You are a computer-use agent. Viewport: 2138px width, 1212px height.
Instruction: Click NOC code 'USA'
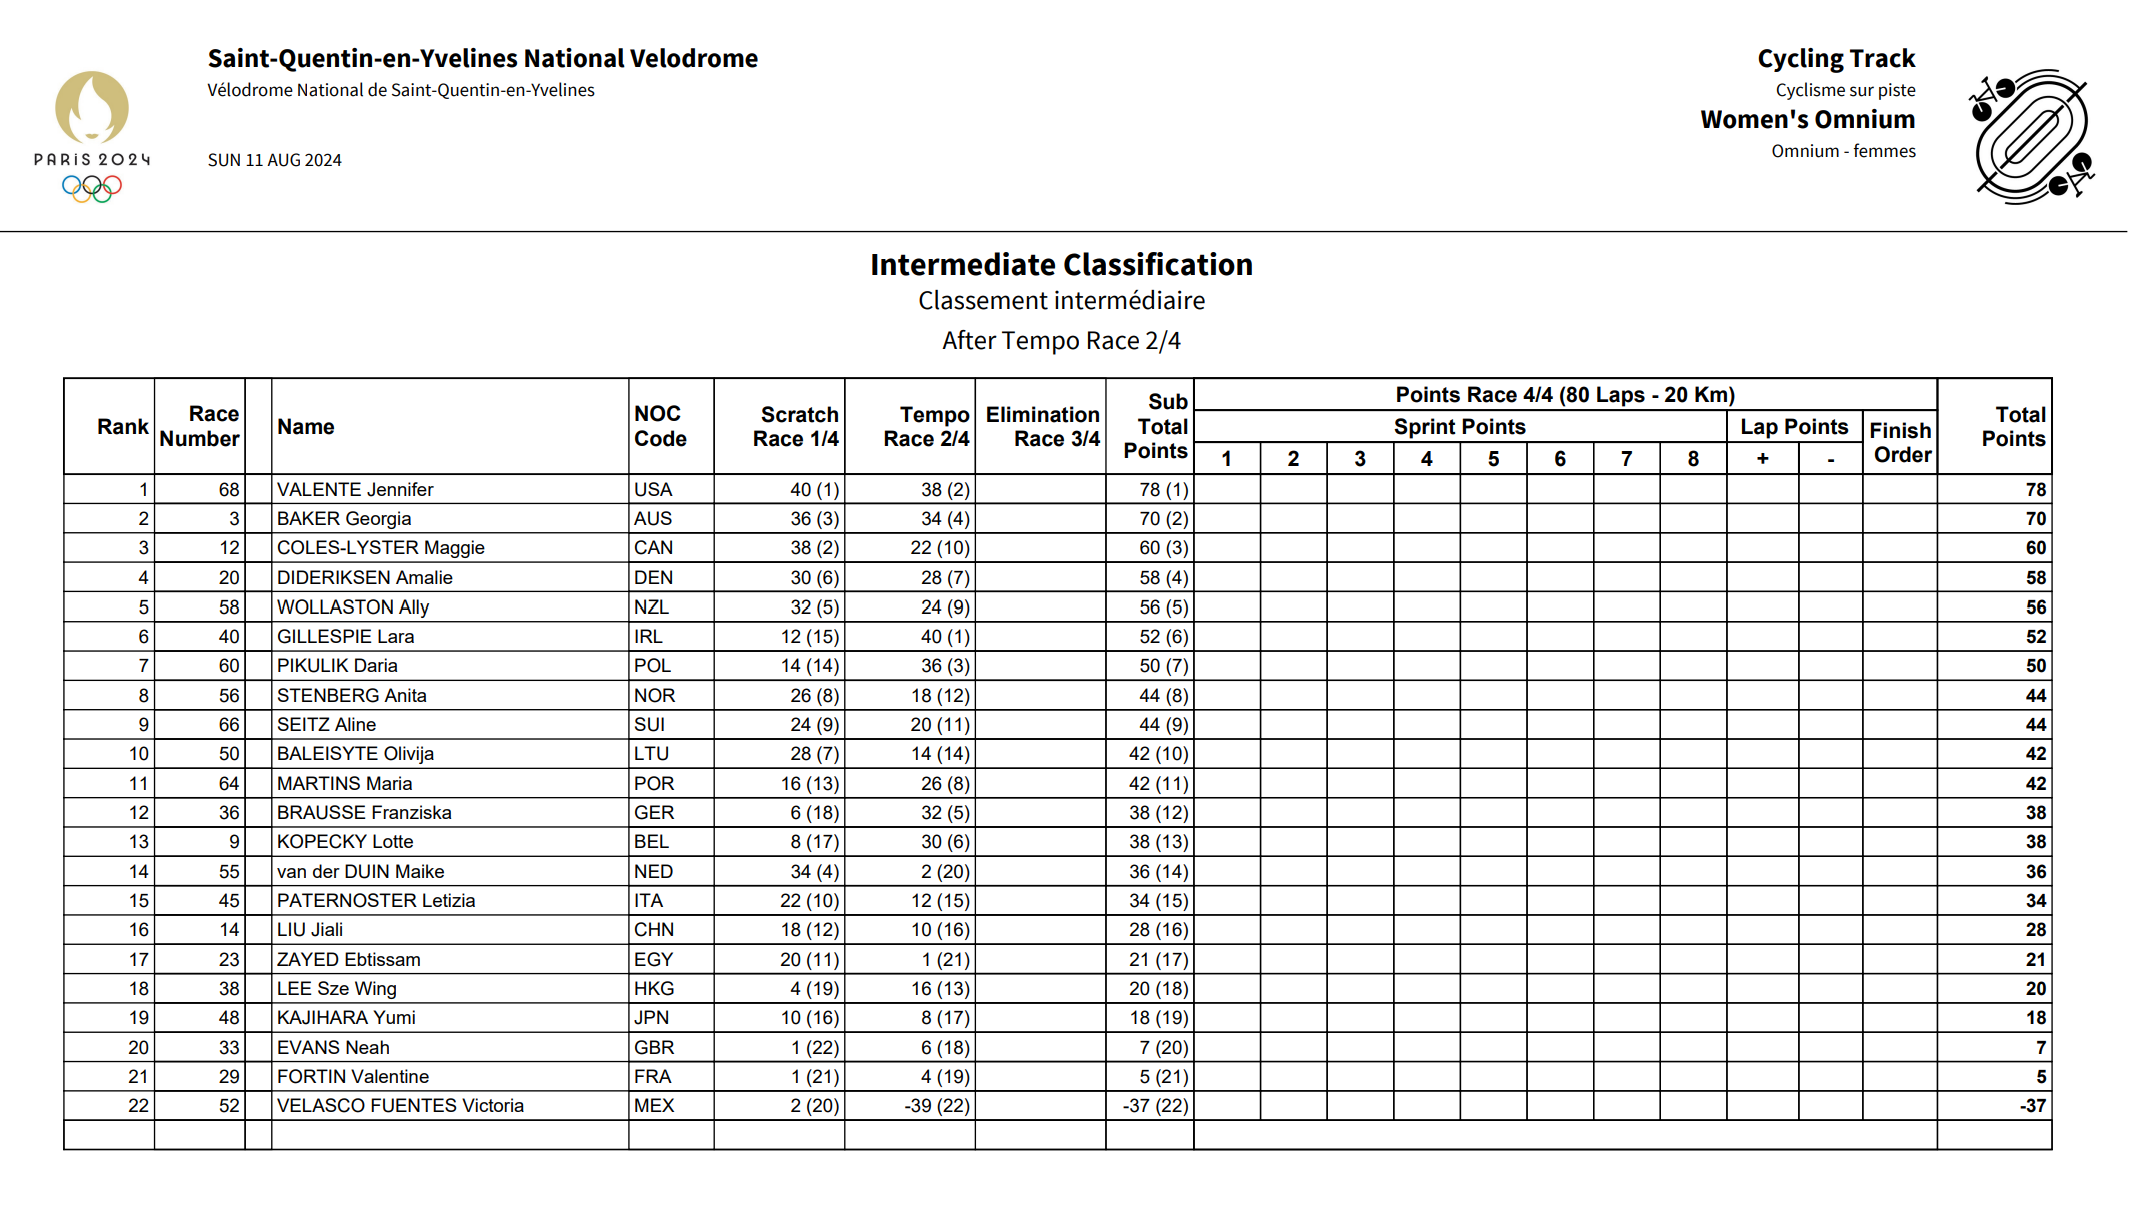pos(653,490)
